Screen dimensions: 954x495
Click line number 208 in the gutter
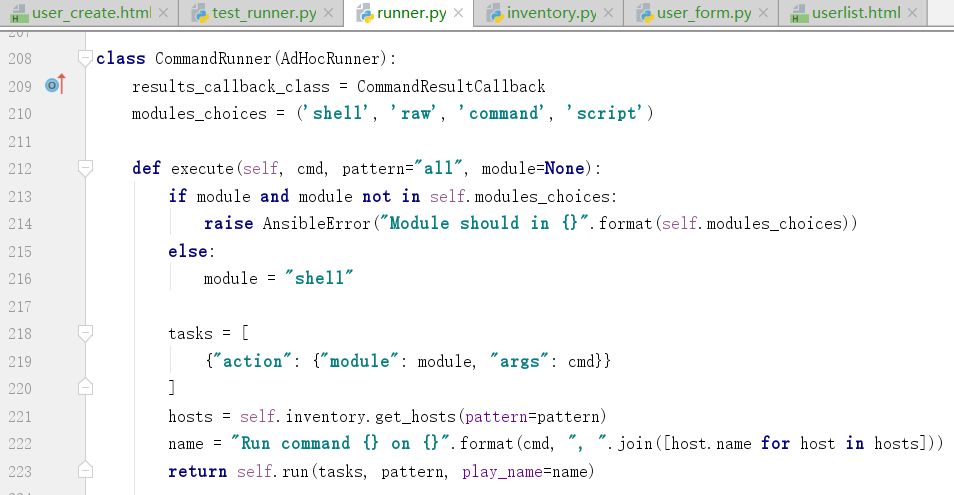20,58
